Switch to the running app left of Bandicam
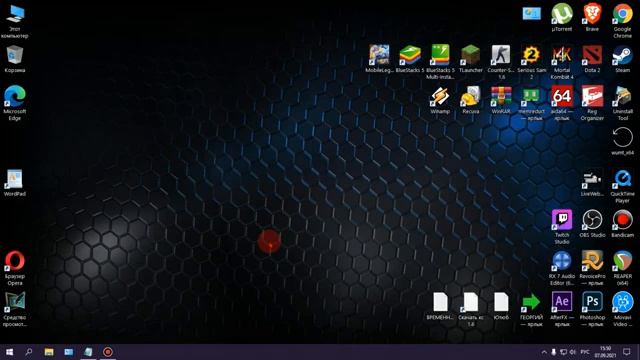 click(x=88, y=352)
